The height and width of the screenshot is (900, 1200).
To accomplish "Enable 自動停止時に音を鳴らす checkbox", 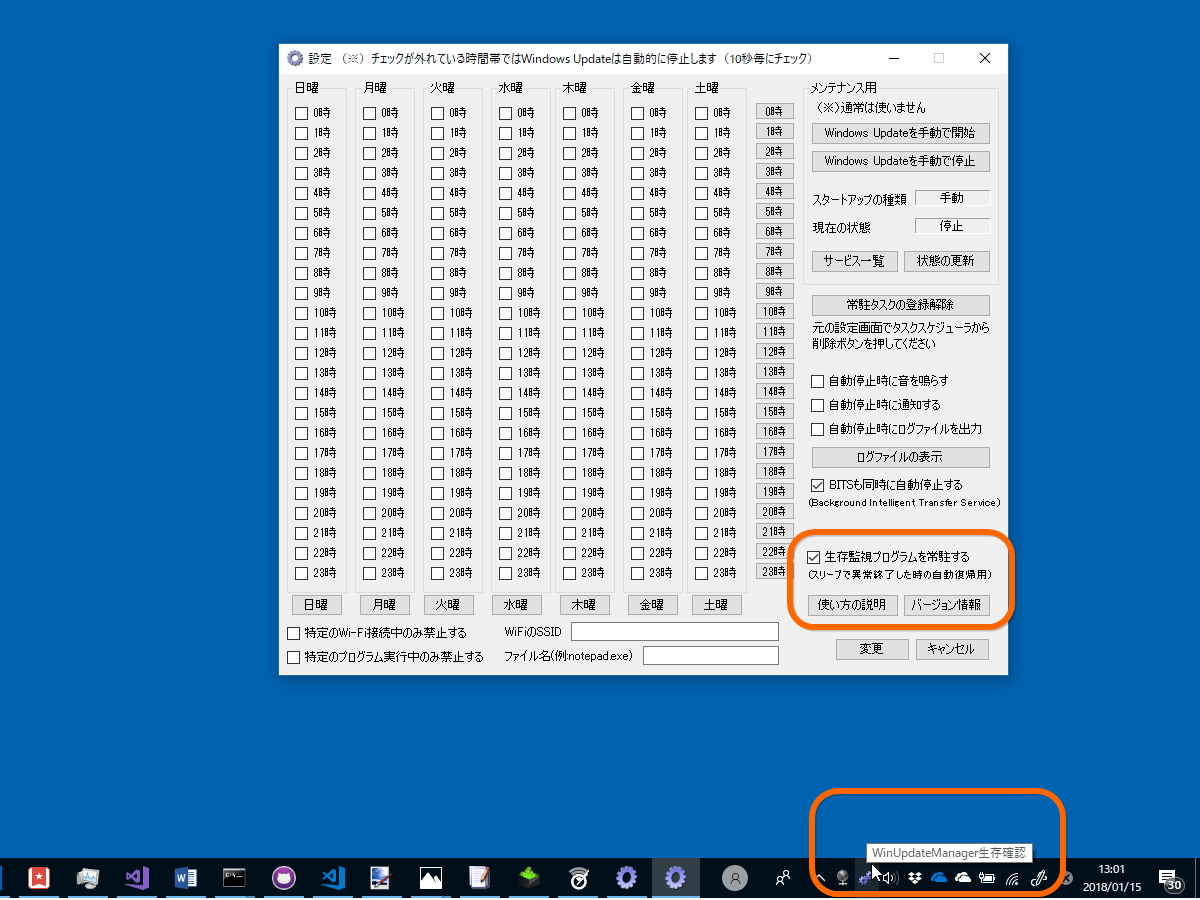I will [x=816, y=380].
